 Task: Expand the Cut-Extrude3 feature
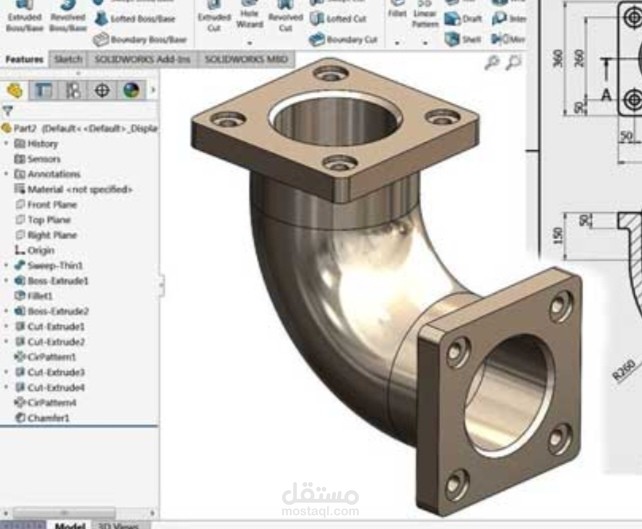click(x=6, y=372)
